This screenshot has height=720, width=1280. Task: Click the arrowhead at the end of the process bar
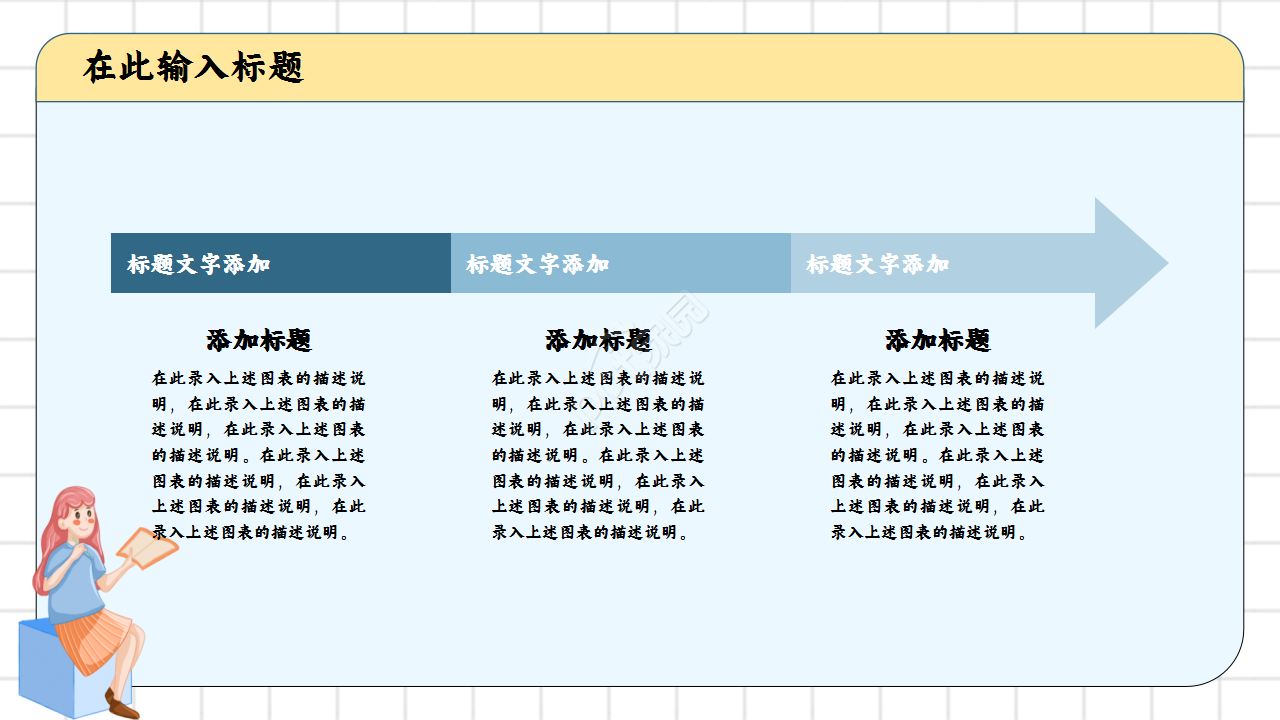tap(1125, 263)
